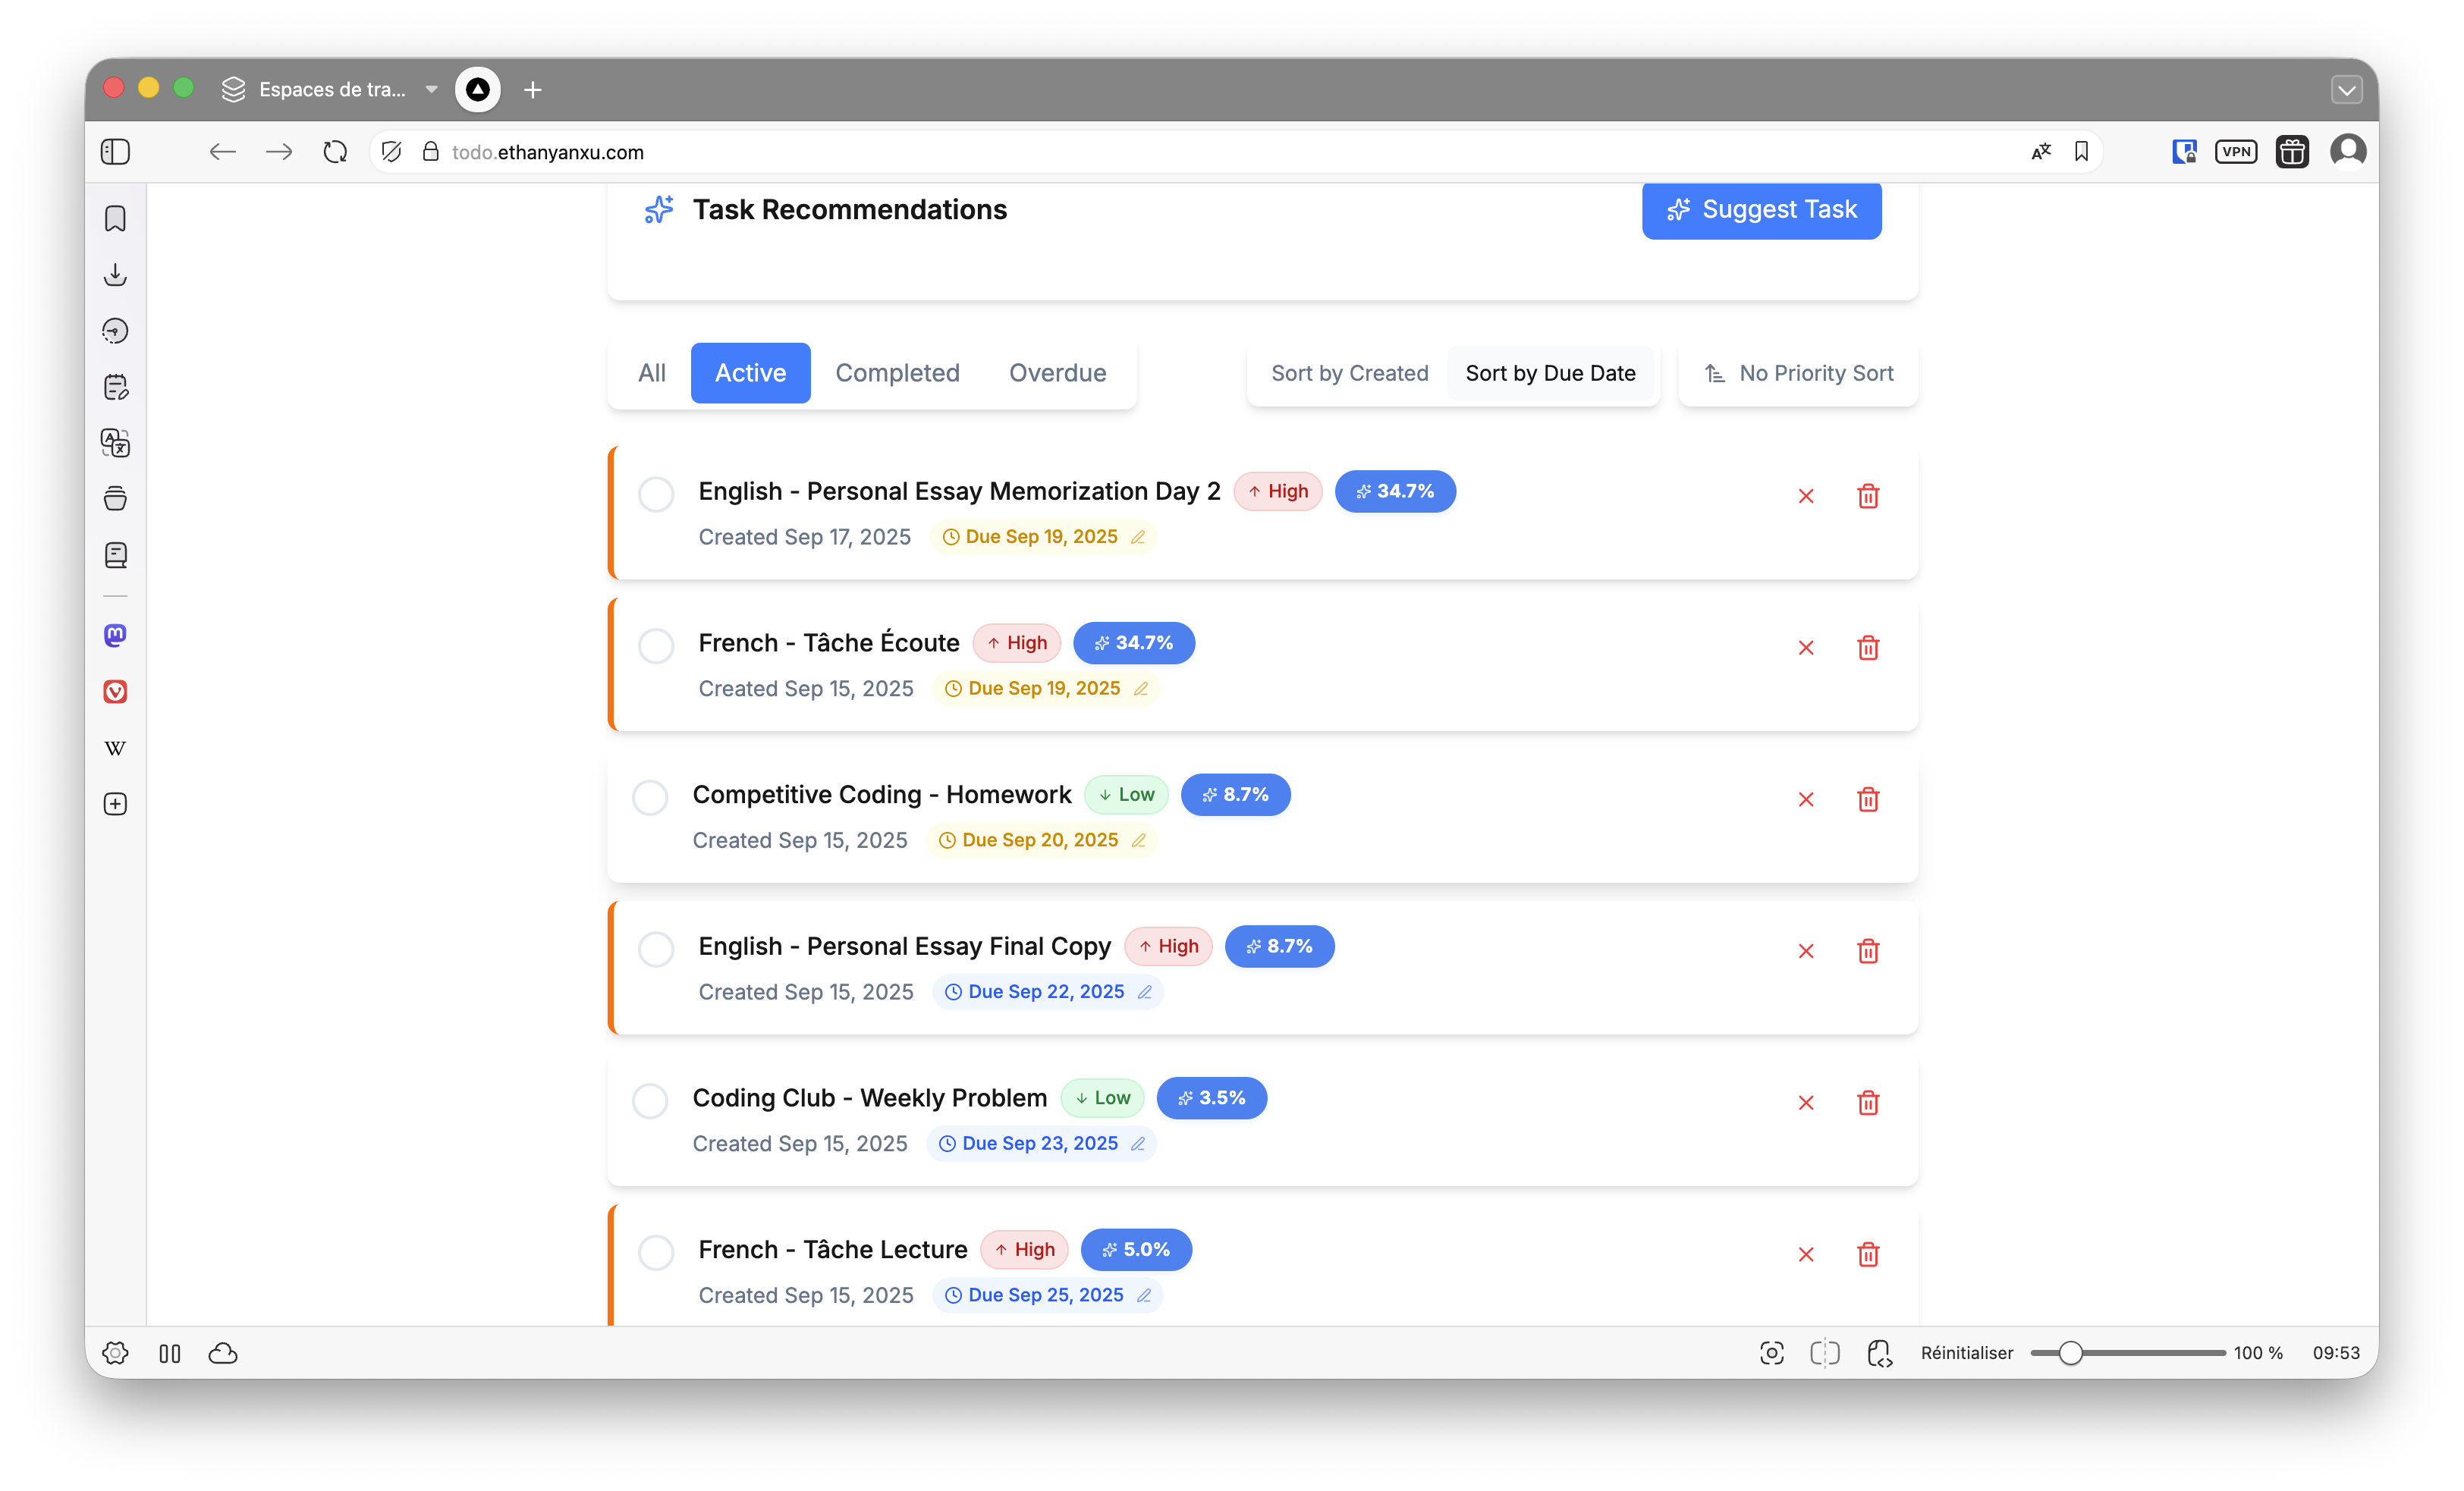The width and height of the screenshot is (2464, 1491).
Task: Click red X on Competitive Coding - Homework
Action: pyautogui.click(x=1805, y=800)
